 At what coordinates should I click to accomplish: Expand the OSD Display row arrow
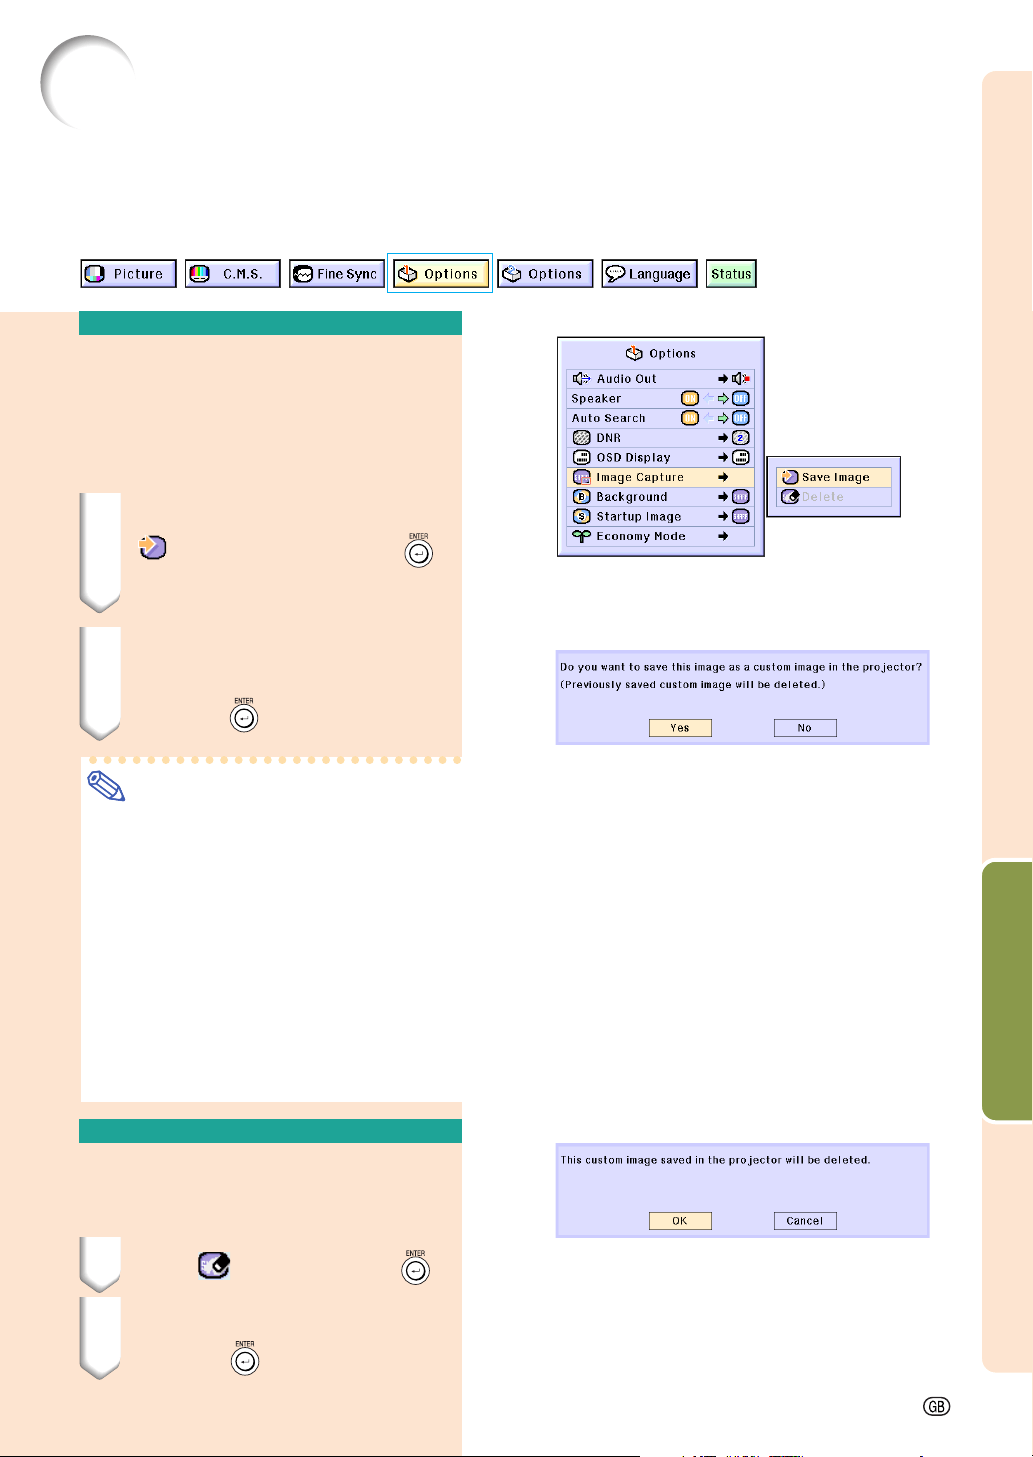click(x=723, y=458)
